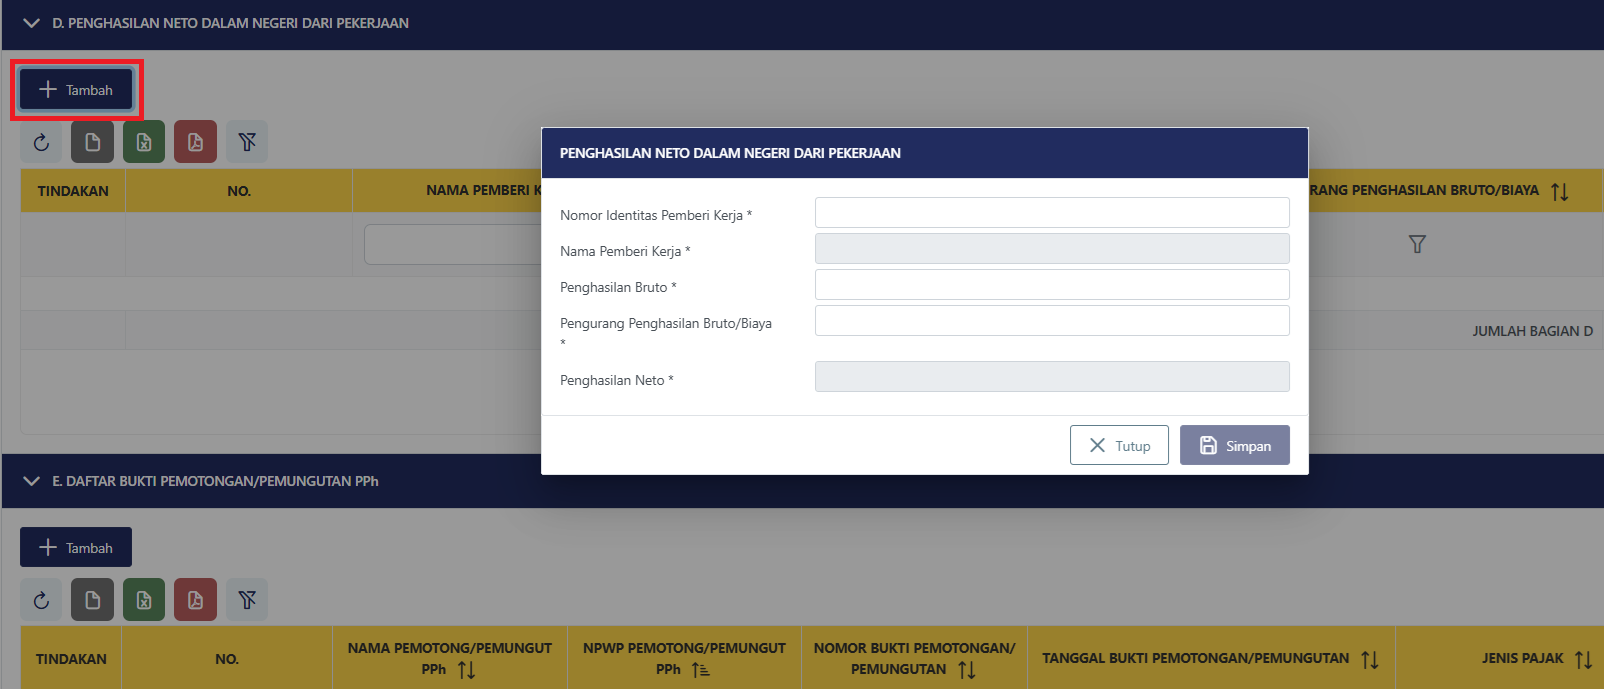Viewport: 1604px width, 689px height.
Task: Sort by Pengurang Penghasilan Bruto/Biaya column
Action: [x=1560, y=191]
